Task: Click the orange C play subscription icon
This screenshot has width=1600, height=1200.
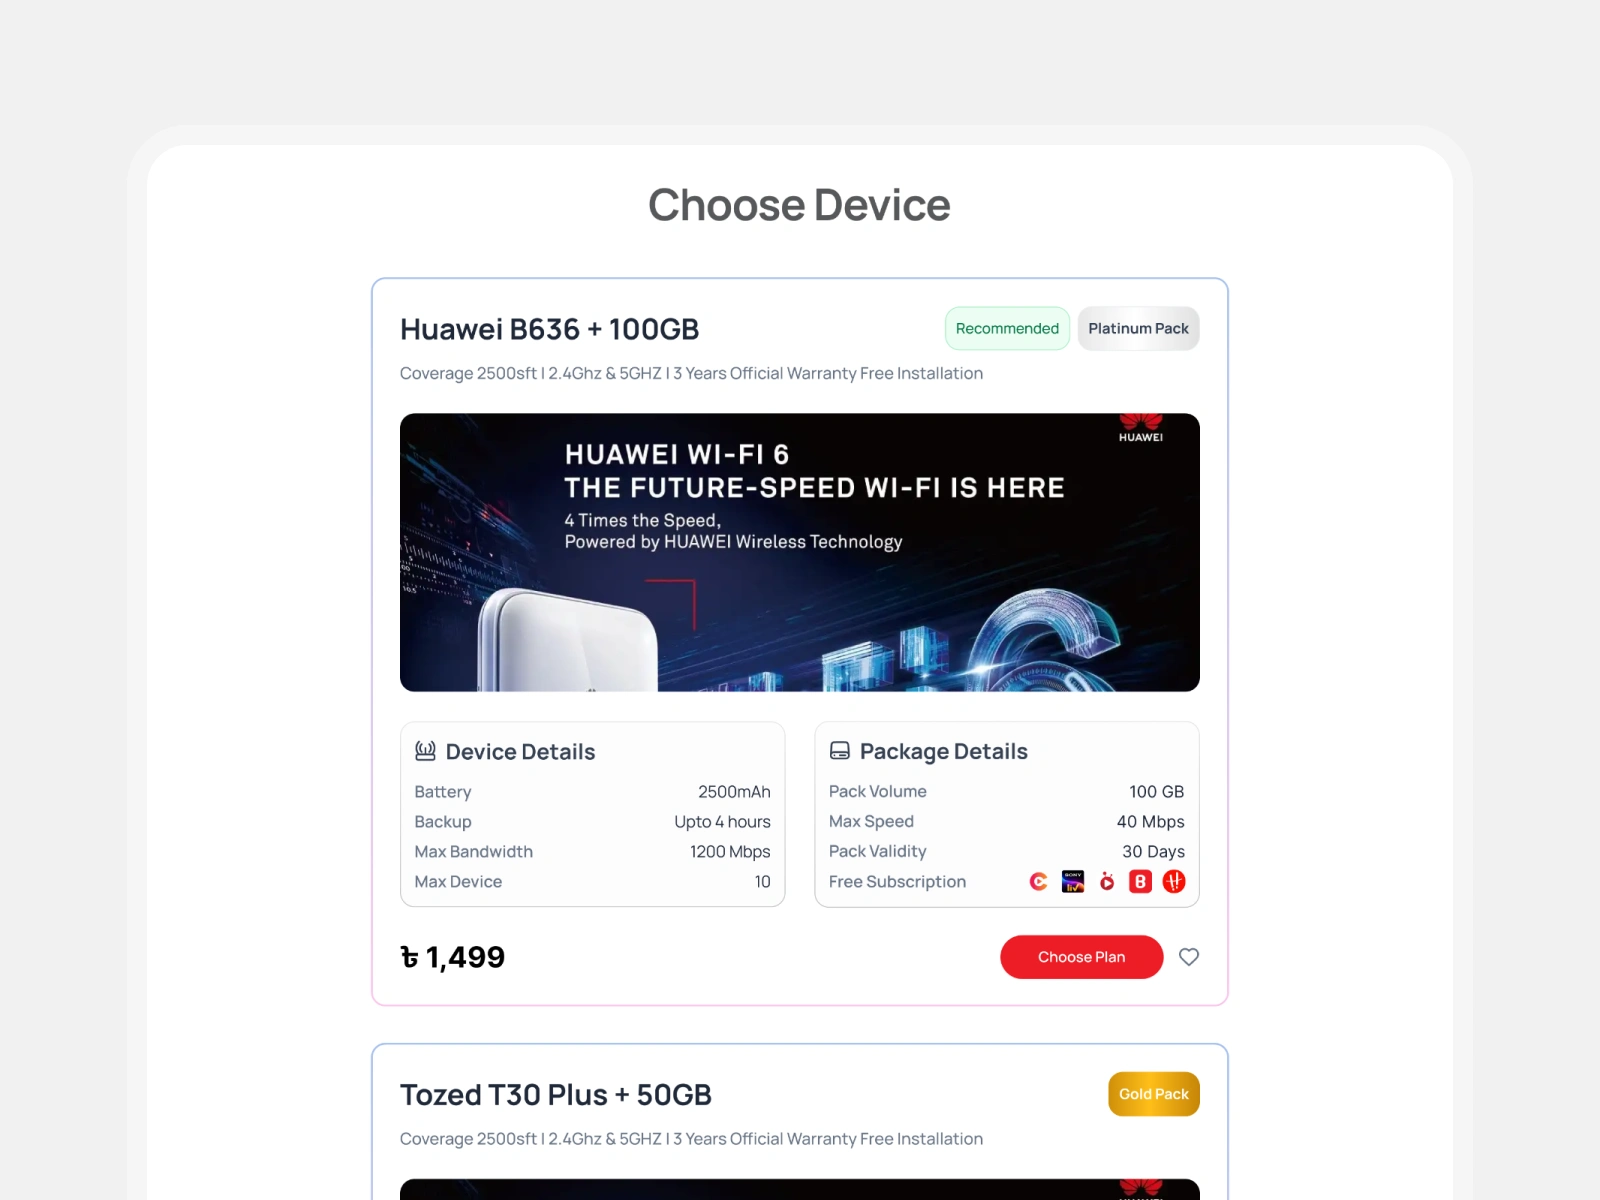Action: pyautogui.click(x=1039, y=881)
